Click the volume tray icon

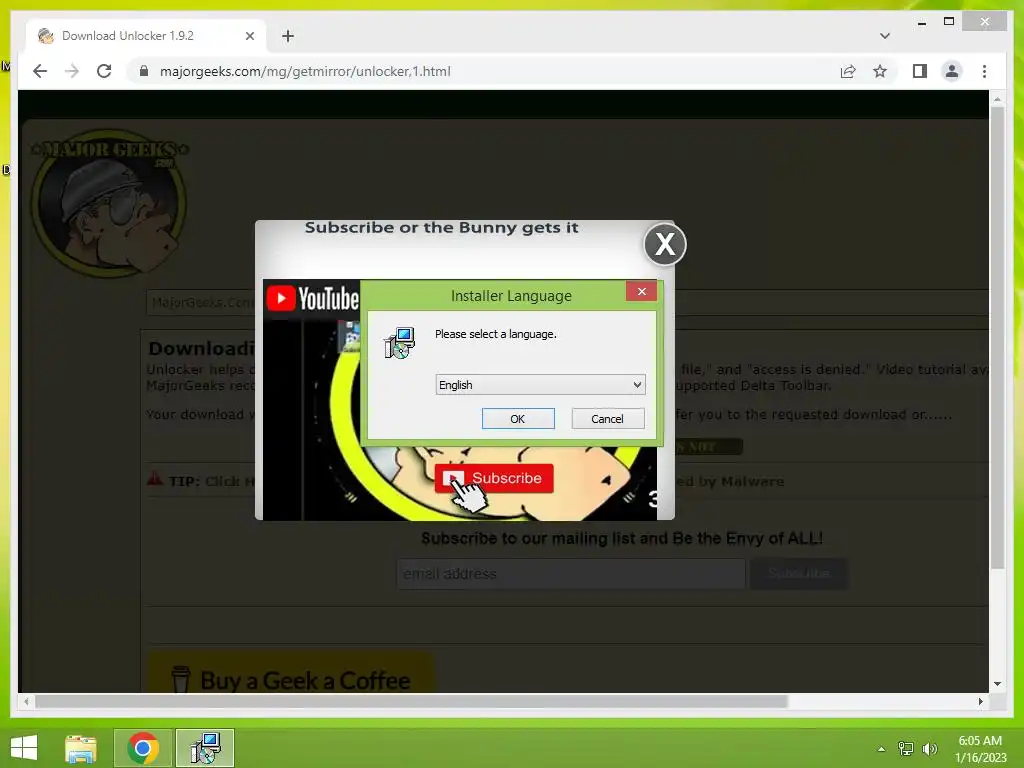tap(930, 748)
